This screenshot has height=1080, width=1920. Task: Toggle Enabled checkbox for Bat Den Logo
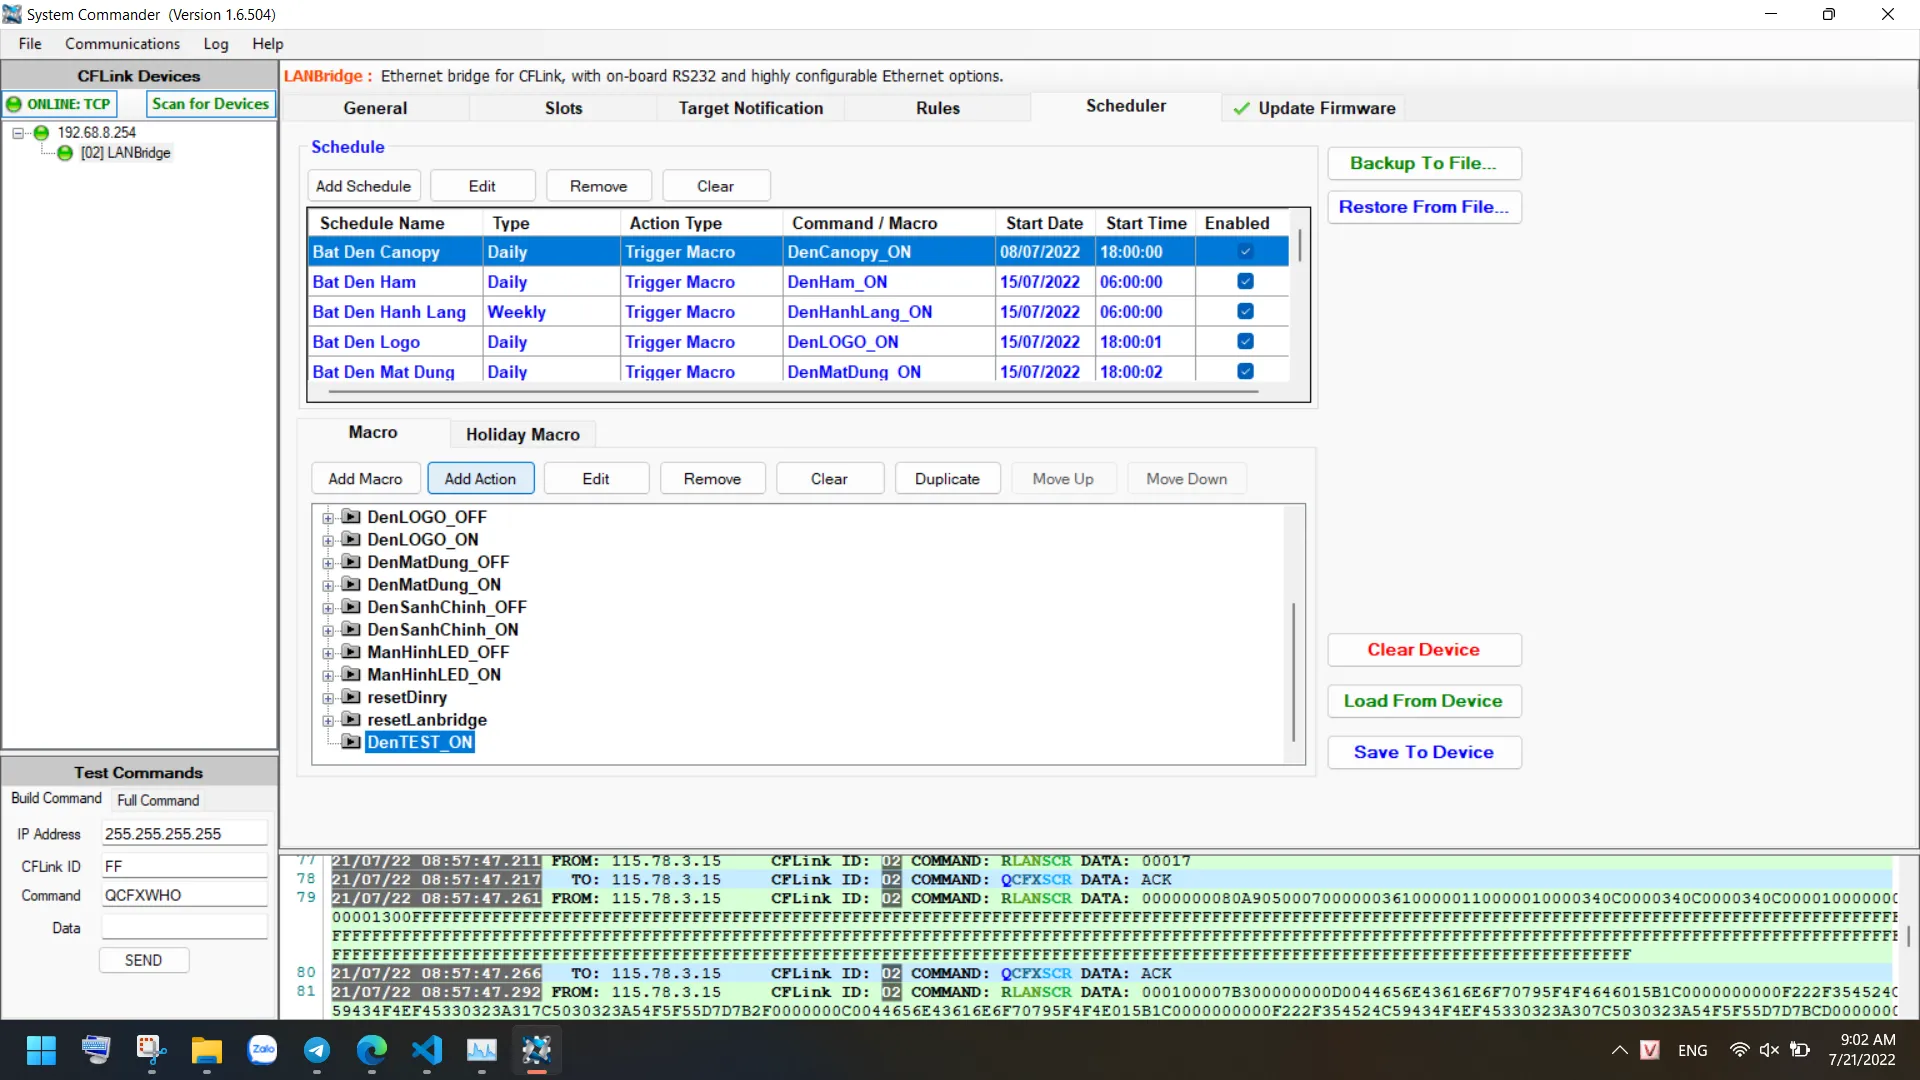tap(1245, 342)
